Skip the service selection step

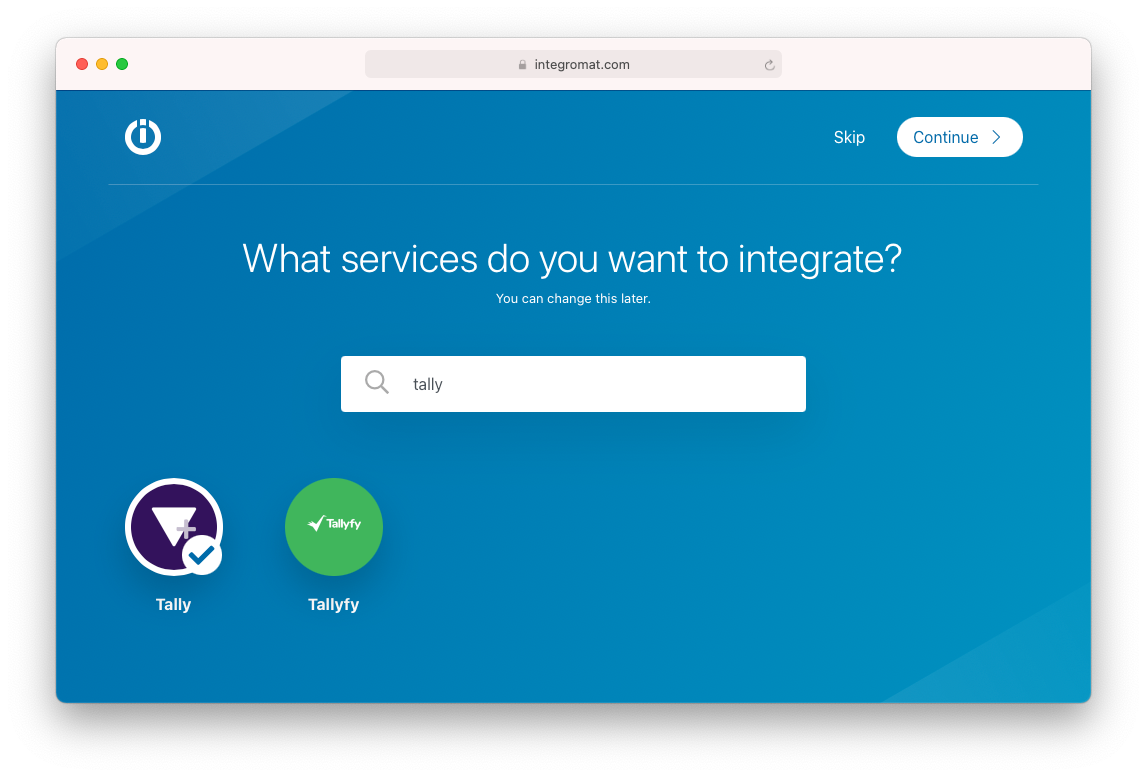coord(849,138)
